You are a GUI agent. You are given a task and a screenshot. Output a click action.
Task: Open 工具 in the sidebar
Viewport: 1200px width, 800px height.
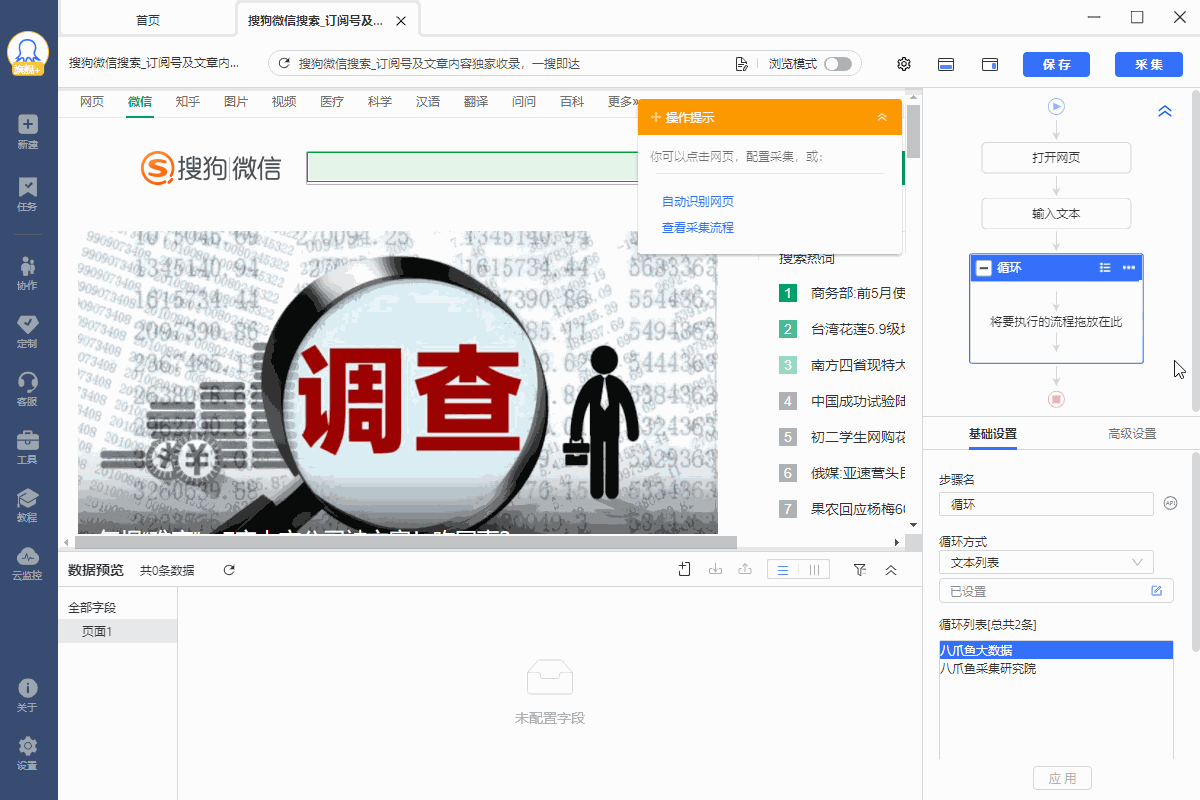pos(28,446)
